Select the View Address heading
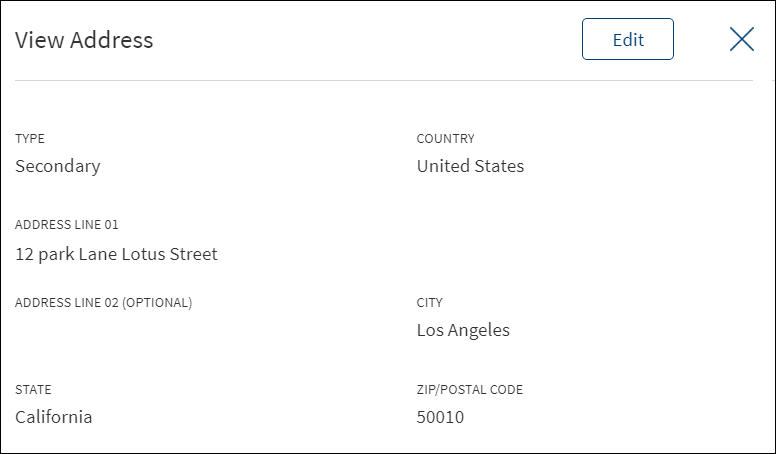776x454 pixels. tap(84, 40)
